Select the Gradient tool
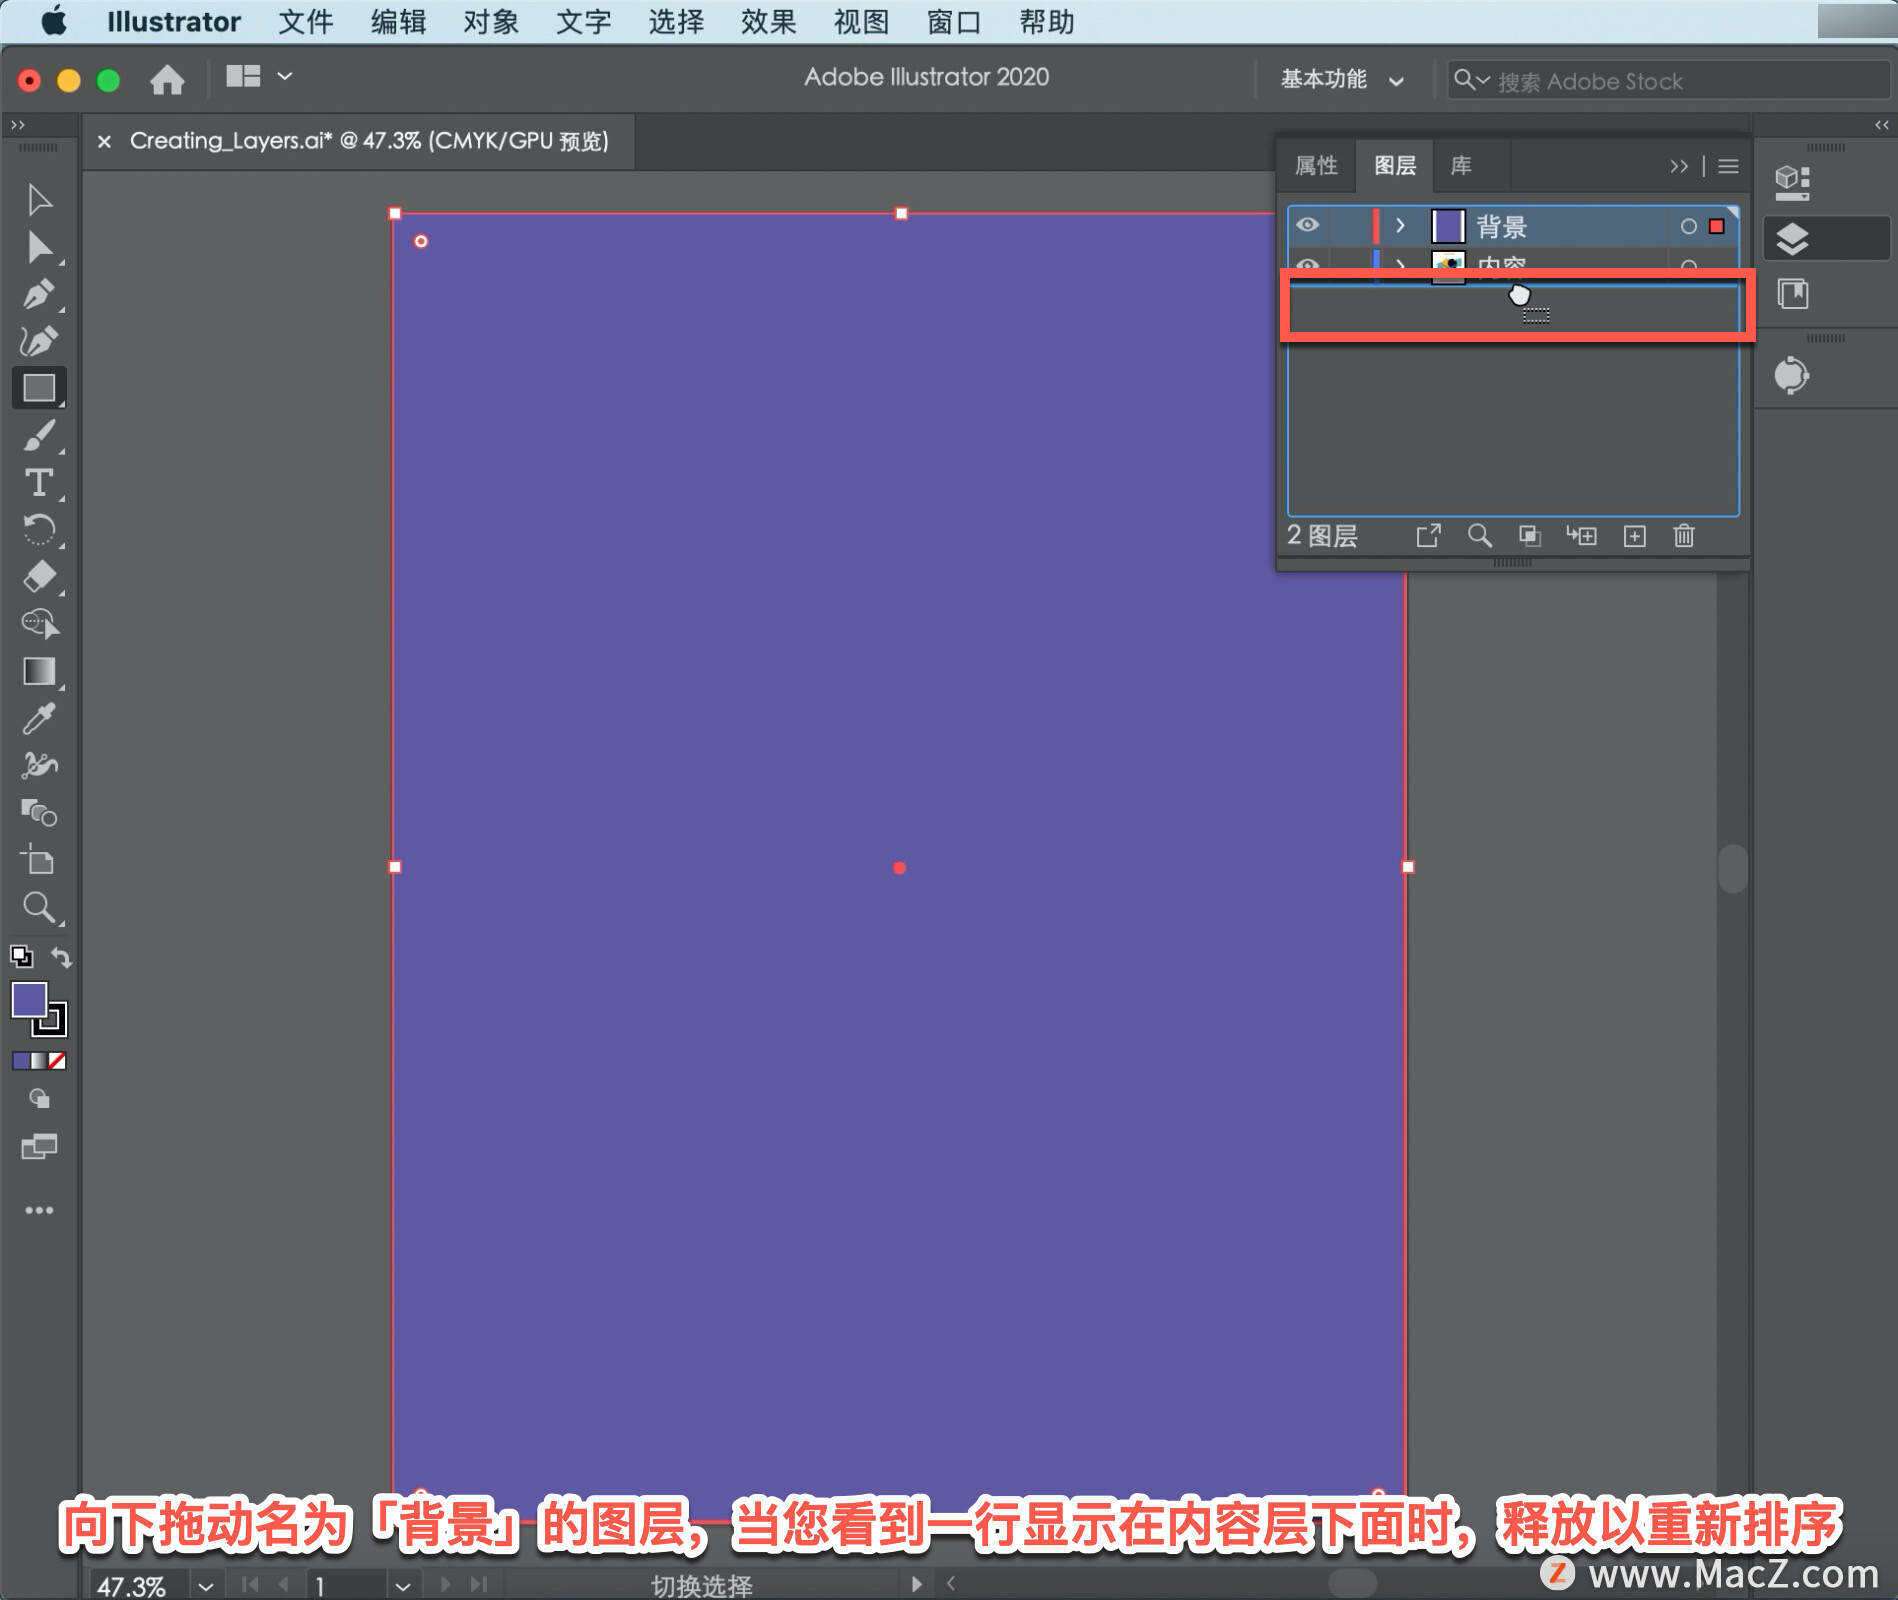This screenshot has height=1600, width=1898. click(39, 671)
